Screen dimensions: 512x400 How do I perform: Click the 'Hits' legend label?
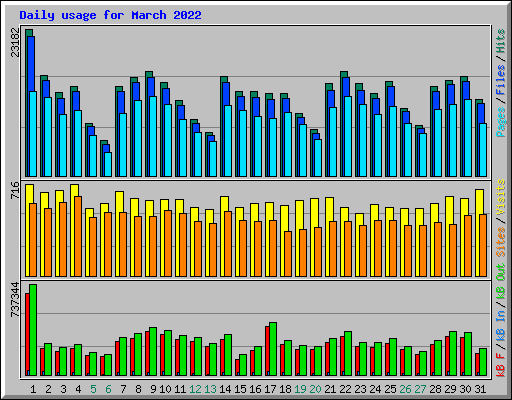point(501,41)
